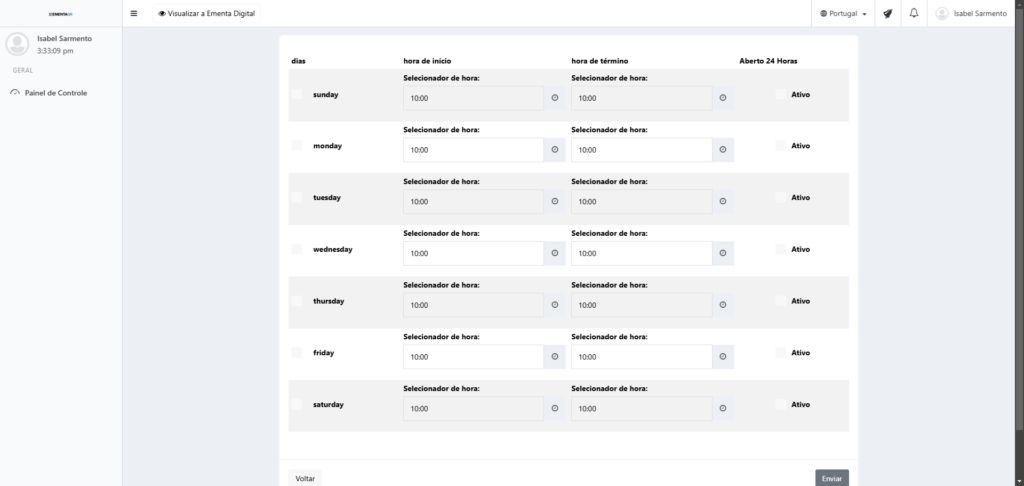Open the notifications bell icon
This screenshot has width=1024, height=486.
[x=914, y=13]
